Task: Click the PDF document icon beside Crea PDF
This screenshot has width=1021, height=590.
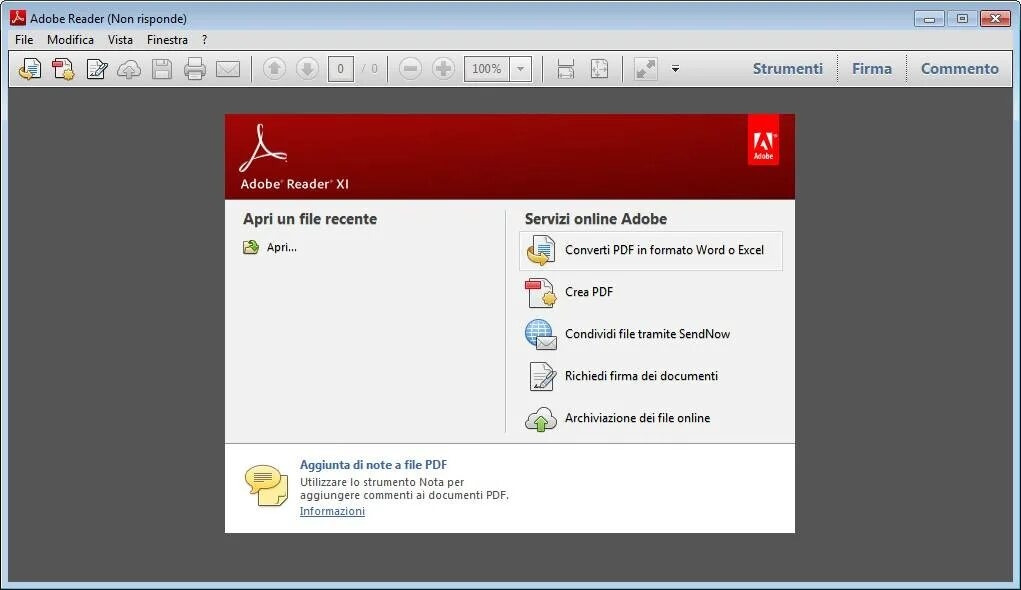Action: pos(540,292)
